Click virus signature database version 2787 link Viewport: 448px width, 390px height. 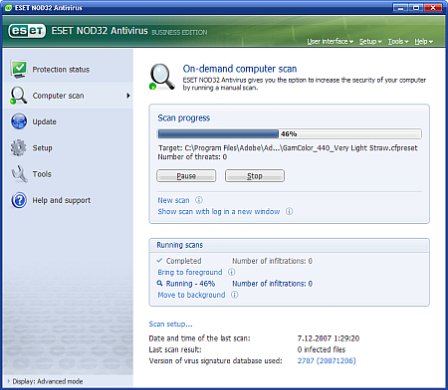[327, 361]
